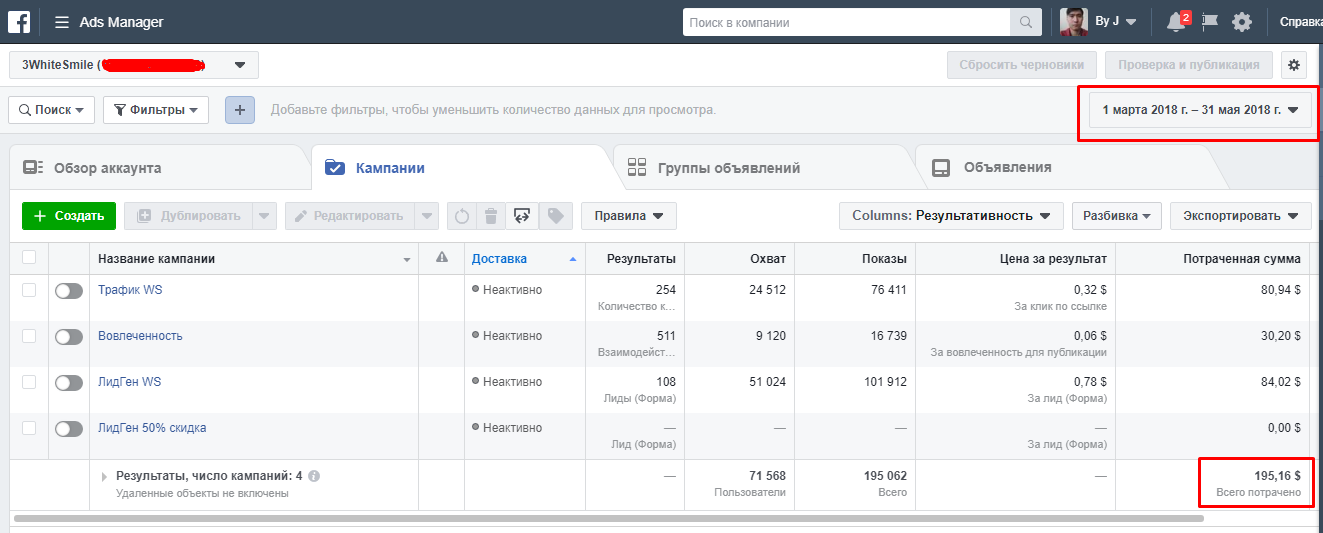Screen dimensions: 1323x533
Task: Open the ЛидГен 50% скидка campaign link
Action: click(152, 428)
